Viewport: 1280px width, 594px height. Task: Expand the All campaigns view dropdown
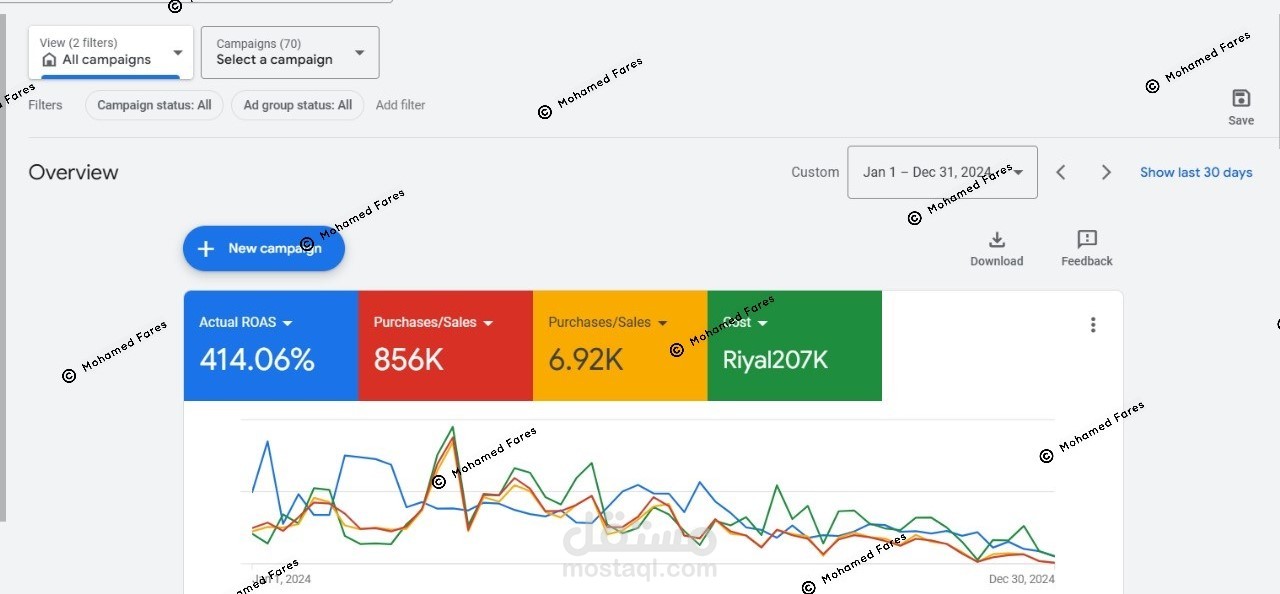178,53
